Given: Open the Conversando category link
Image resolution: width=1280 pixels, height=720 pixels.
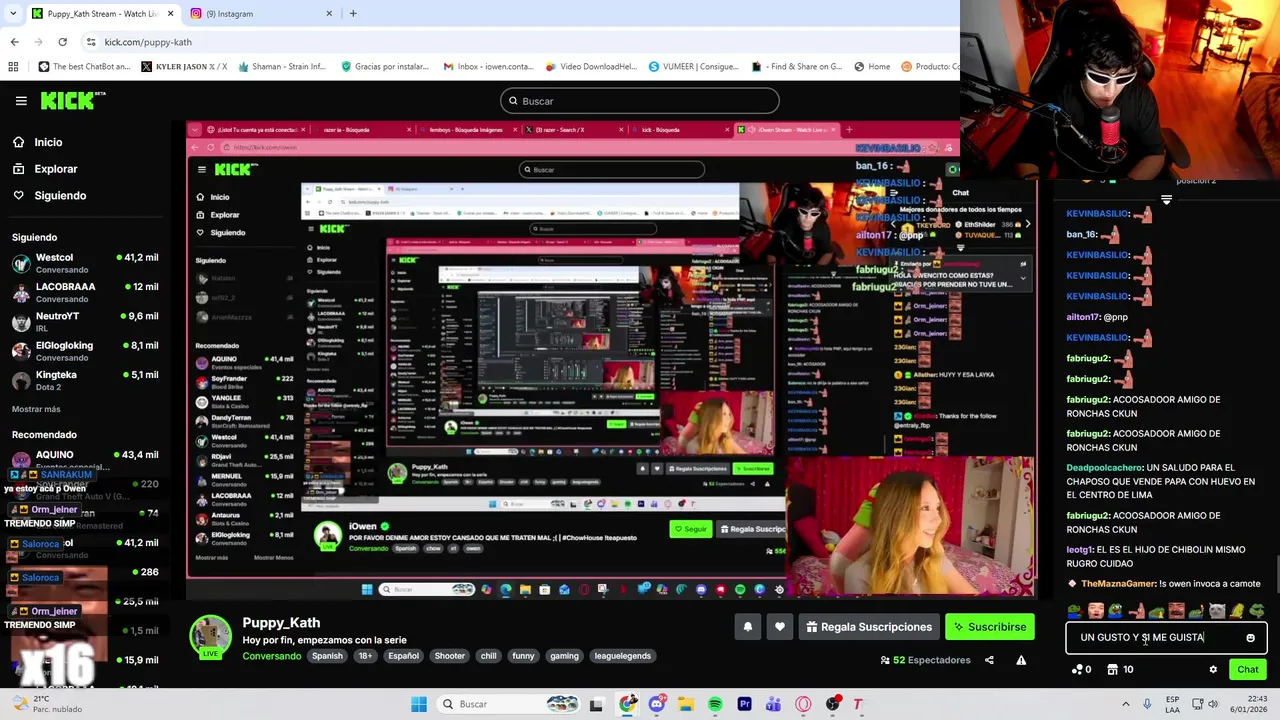Looking at the screenshot, I should click(x=271, y=656).
